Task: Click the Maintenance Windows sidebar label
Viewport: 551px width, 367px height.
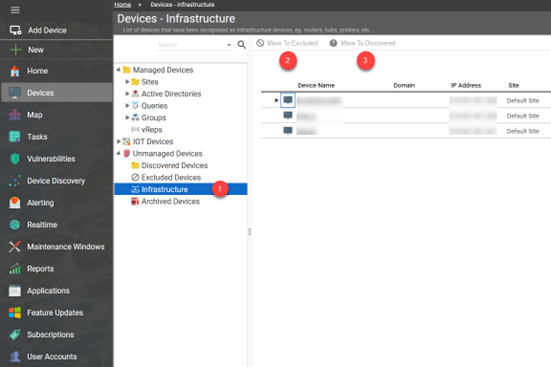Action: pos(66,247)
